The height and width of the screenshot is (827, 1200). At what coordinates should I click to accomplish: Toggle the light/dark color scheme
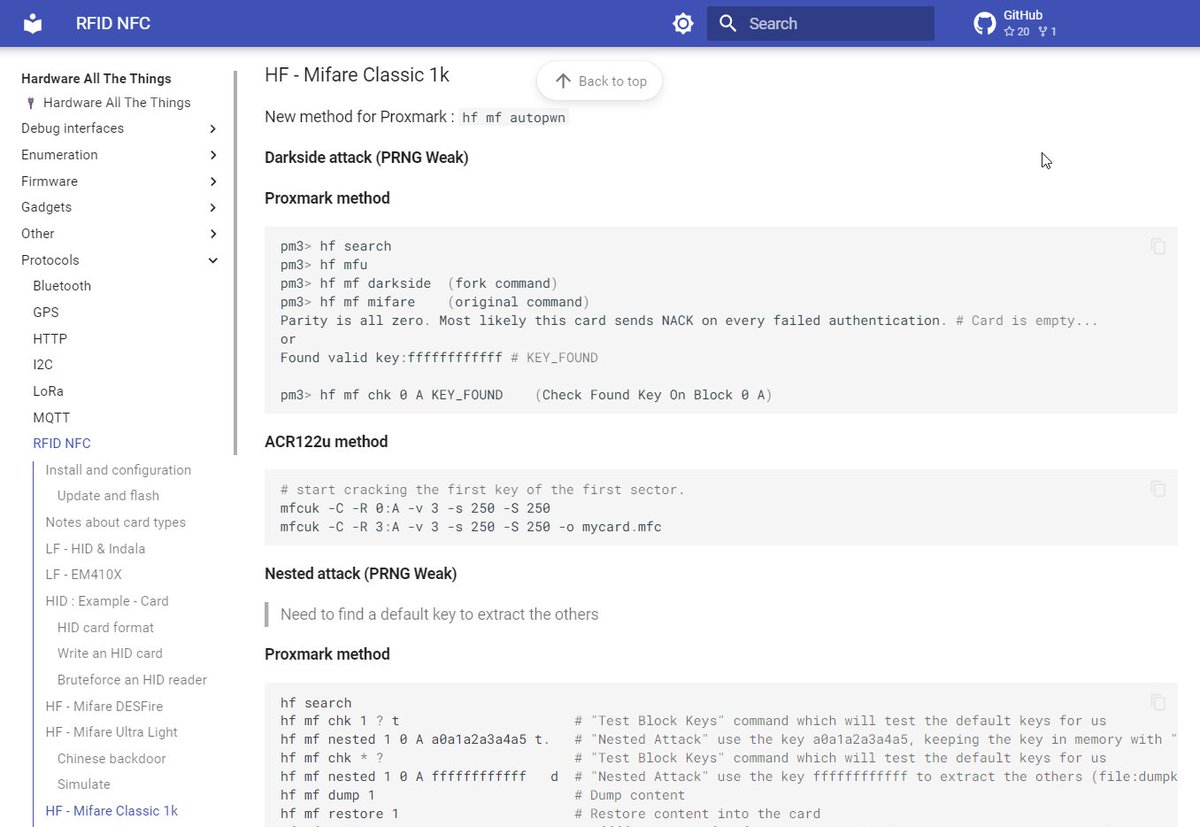pyautogui.click(x=683, y=23)
